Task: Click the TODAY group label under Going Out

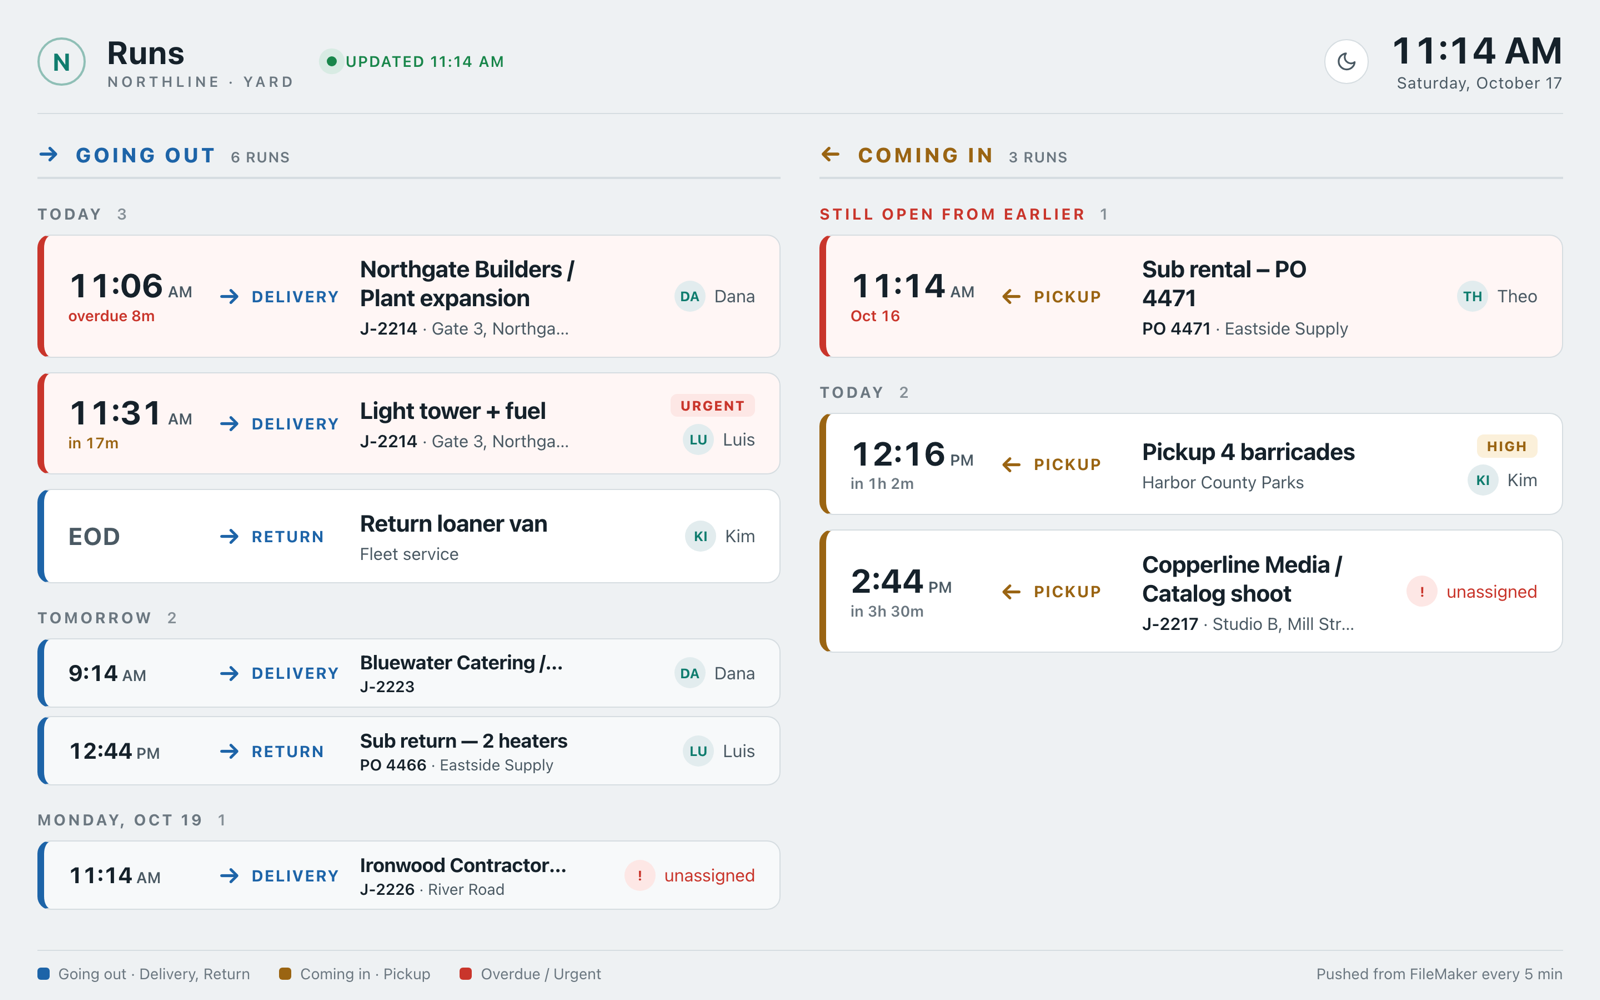Action: pos(70,214)
